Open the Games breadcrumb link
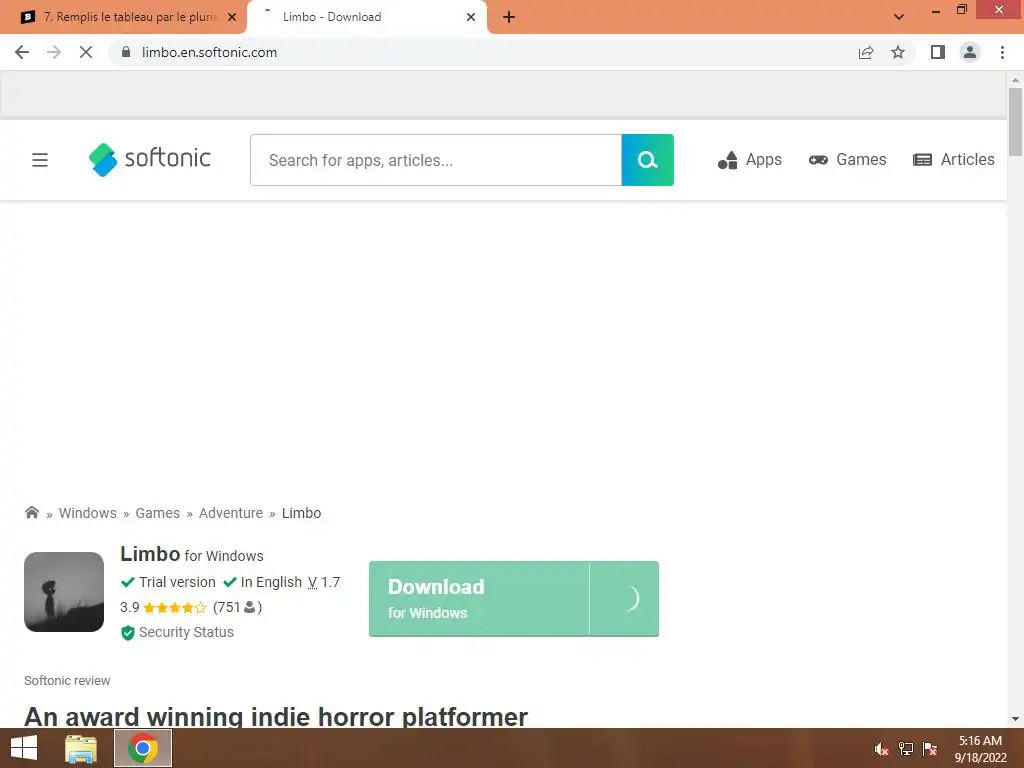Image resolution: width=1024 pixels, height=768 pixels. 157,513
